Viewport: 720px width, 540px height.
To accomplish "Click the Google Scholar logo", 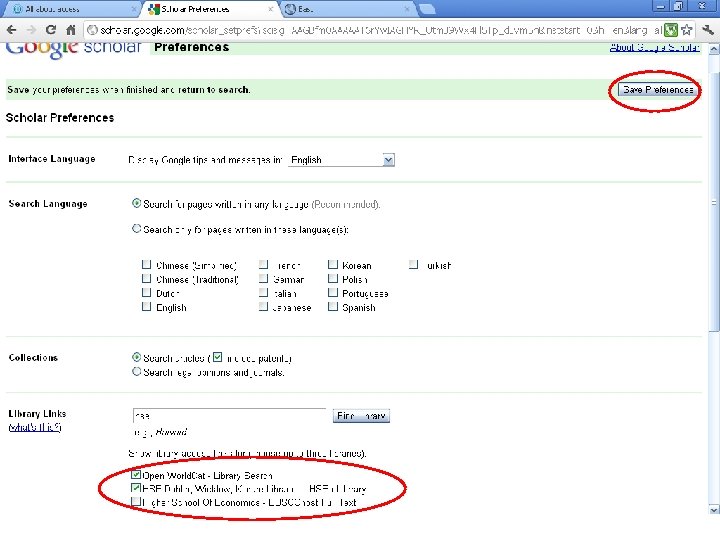I will (x=73, y=50).
